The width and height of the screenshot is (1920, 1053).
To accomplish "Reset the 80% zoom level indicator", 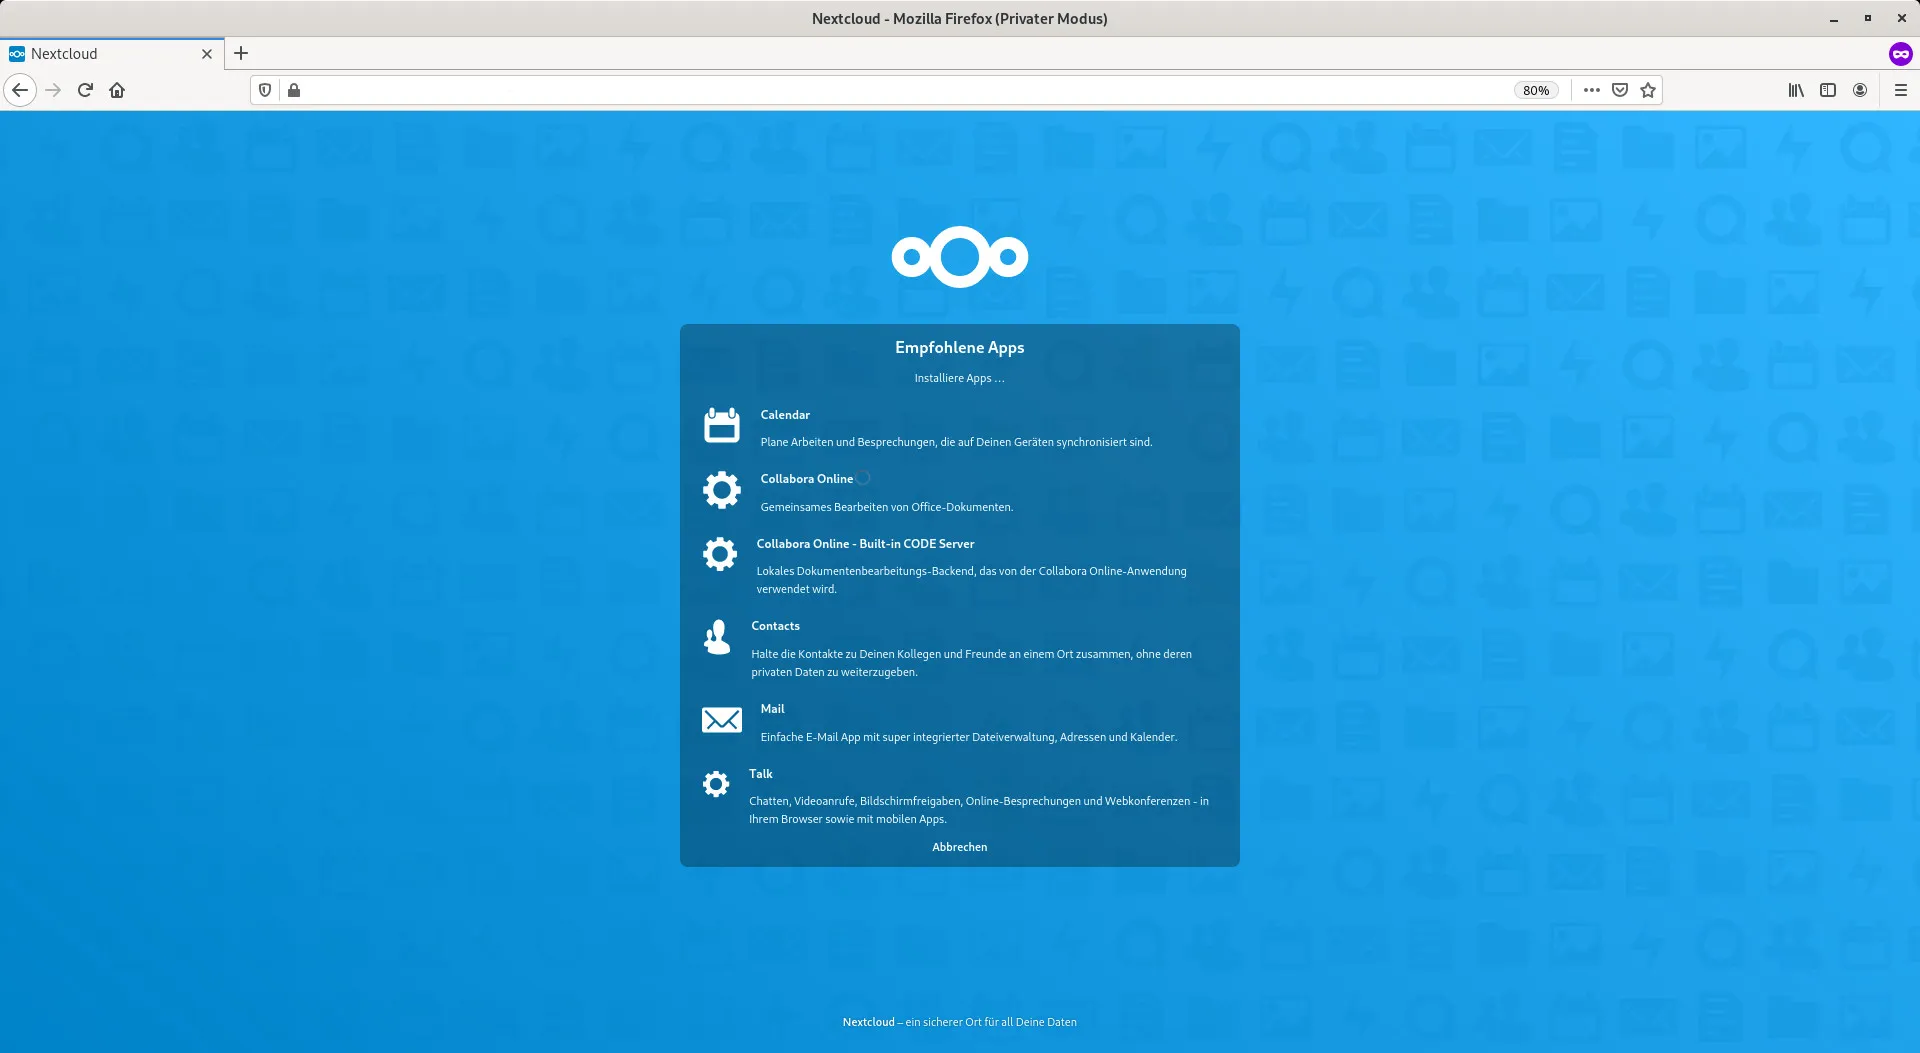I will [1536, 90].
